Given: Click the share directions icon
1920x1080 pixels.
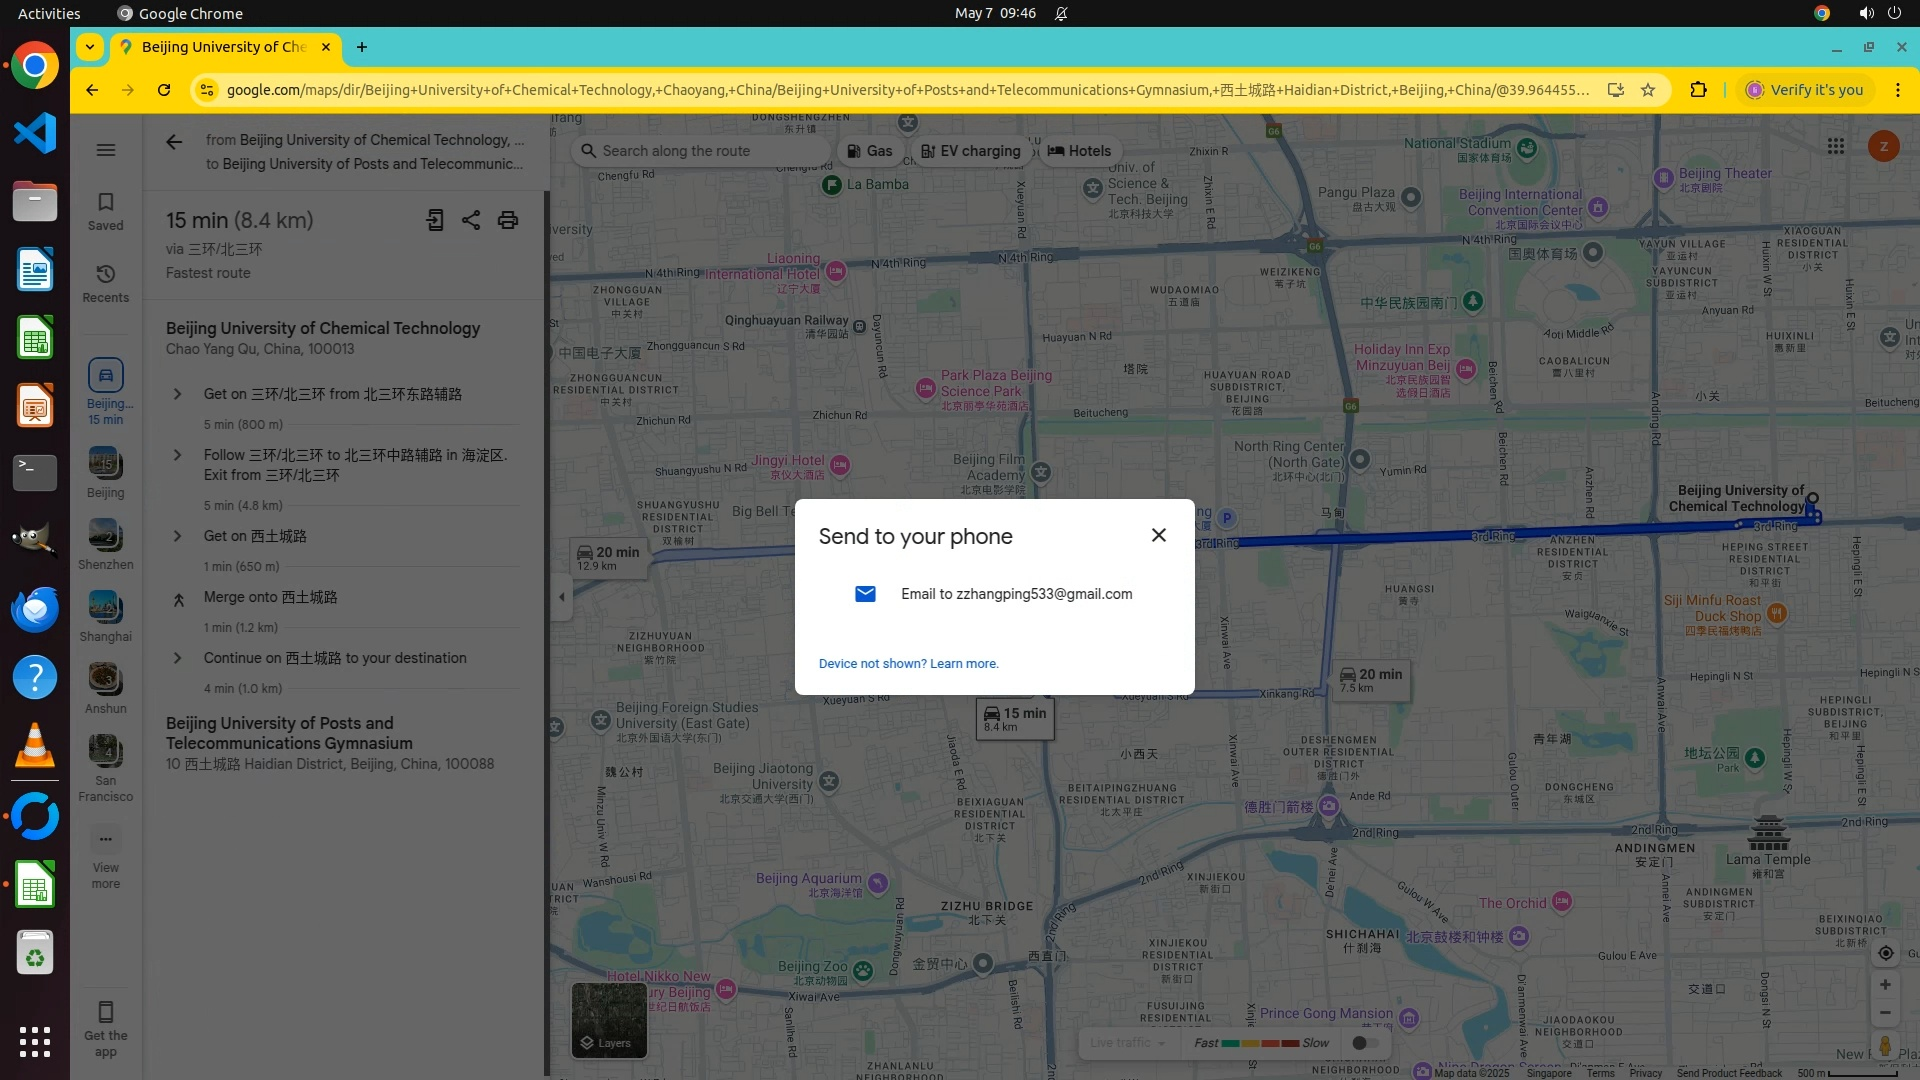Looking at the screenshot, I should [471, 220].
